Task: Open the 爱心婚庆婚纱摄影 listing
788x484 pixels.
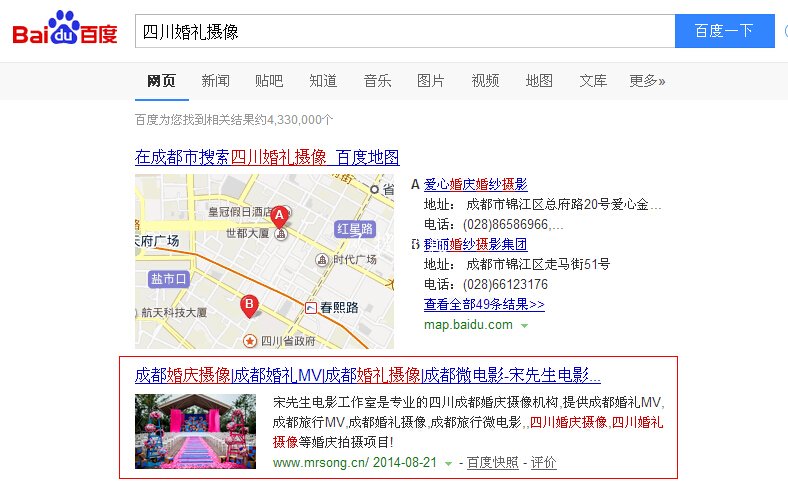Action: pos(475,184)
